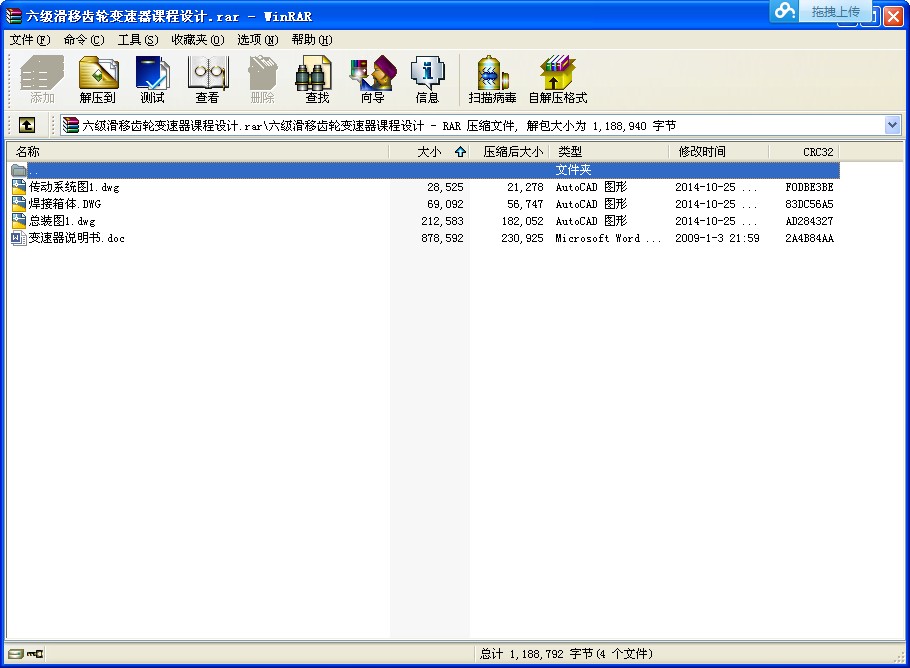Open the 文件(F) menu
Image resolution: width=910 pixels, height=668 pixels.
(30, 39)
